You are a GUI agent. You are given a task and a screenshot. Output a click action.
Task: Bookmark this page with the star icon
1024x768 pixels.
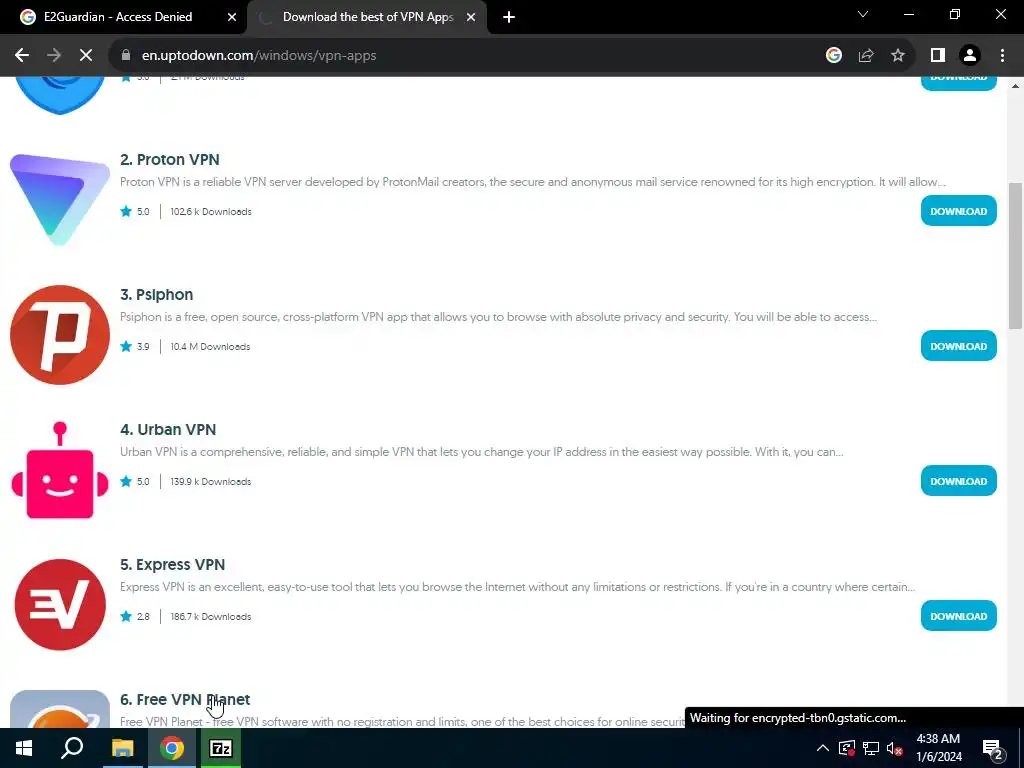[898, 56]
